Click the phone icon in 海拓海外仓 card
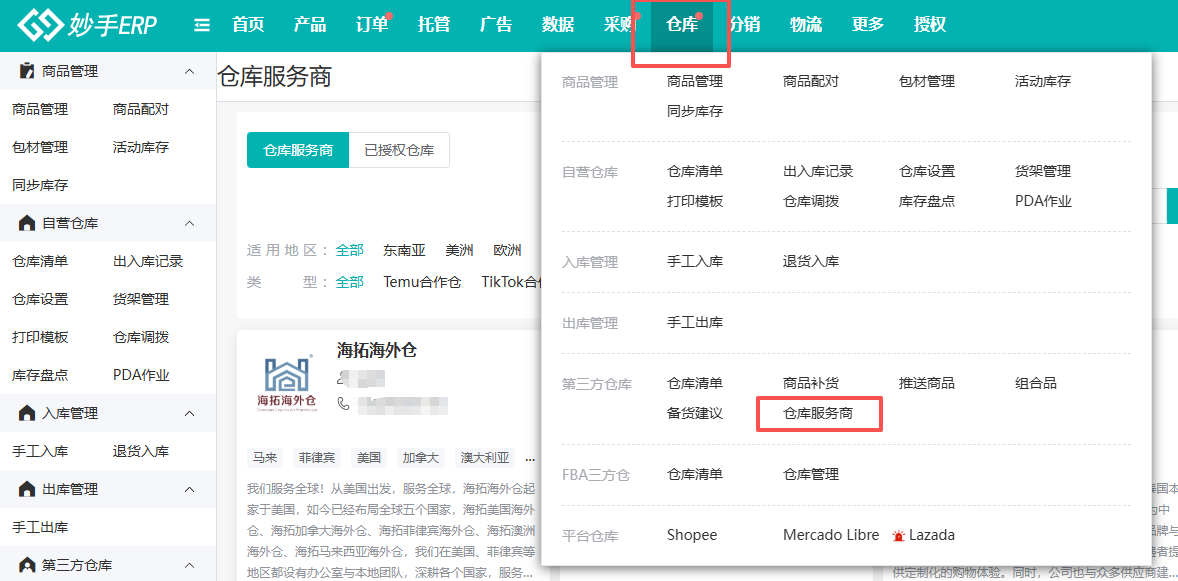Viewport: 1178px width, 581px height. 344,403
